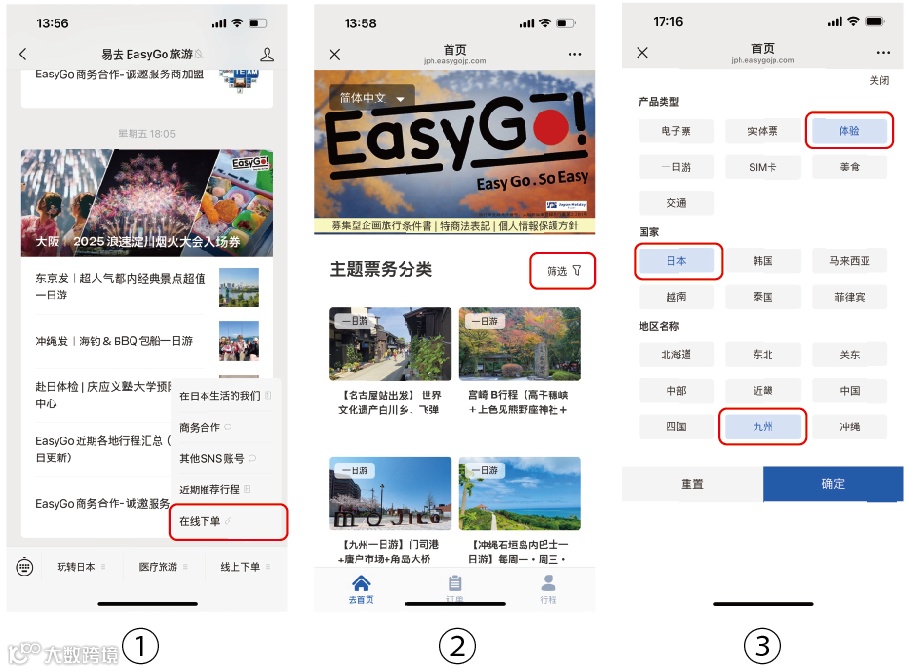
Task: Click the 個人情報保護方針 banner link
Action: click(538, 226)
